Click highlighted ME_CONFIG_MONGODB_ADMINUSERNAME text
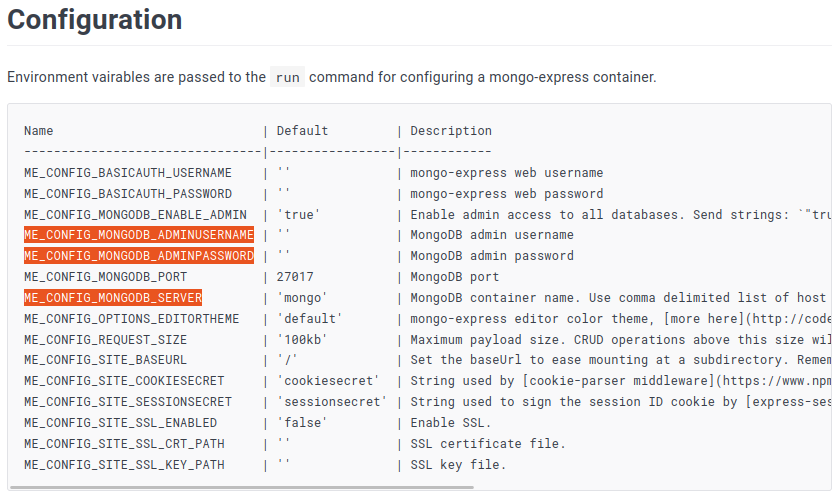The height and width of the screenshot is (496, 838). pyautogui.click(x=139, y=235)
